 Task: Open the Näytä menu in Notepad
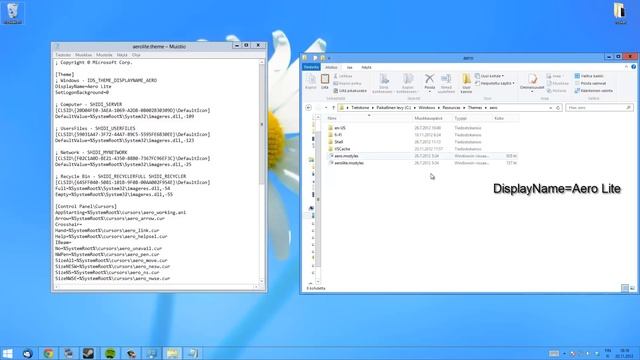(122, 55)
